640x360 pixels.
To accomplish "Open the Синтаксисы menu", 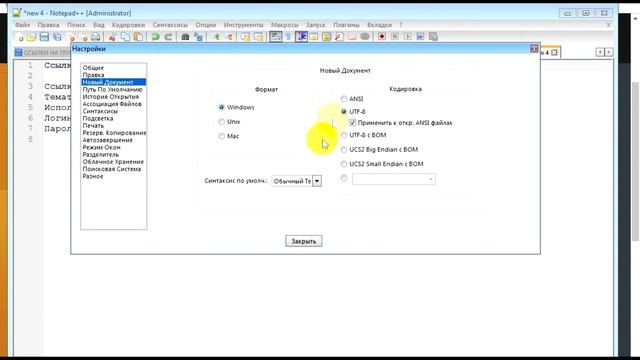I will point(170,25).
